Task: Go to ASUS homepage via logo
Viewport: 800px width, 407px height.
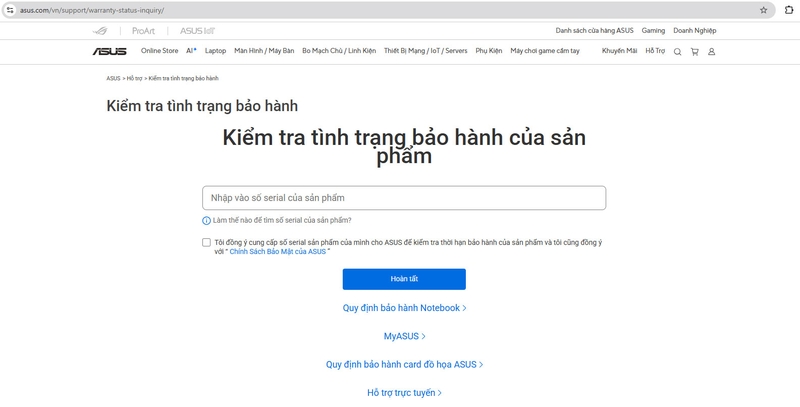Action: [x=110, y=52]
